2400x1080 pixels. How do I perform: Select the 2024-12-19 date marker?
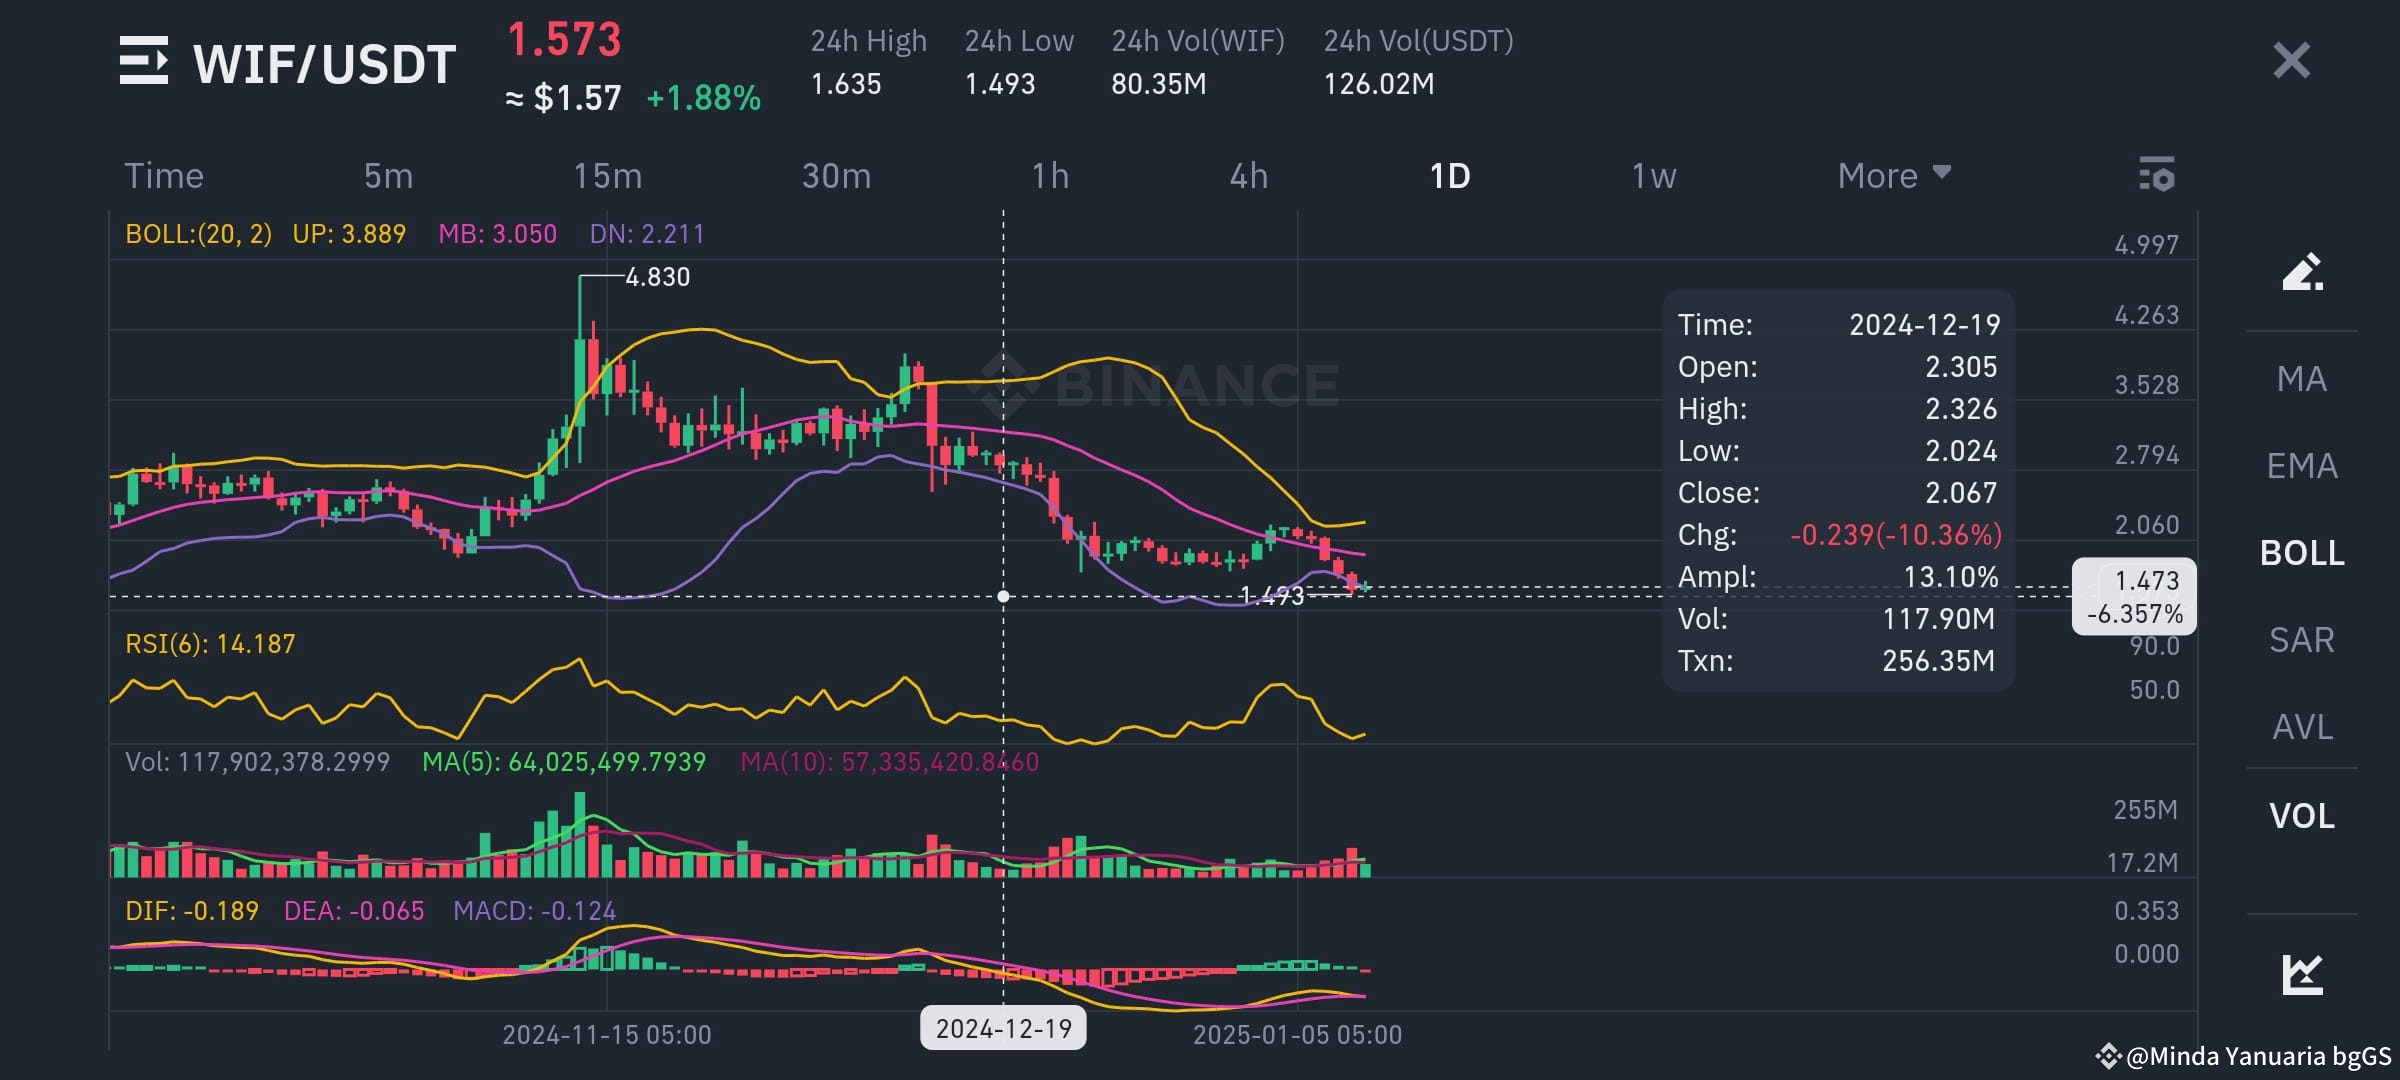pos(1004,1026)
